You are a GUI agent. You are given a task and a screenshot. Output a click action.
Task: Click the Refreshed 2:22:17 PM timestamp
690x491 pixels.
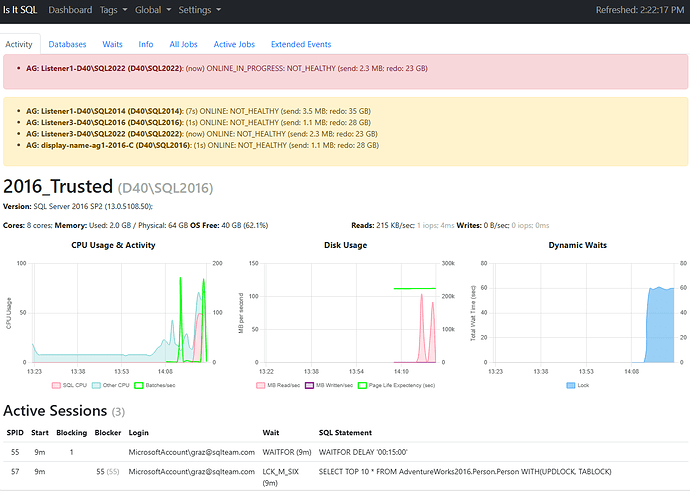pos(640,10)
